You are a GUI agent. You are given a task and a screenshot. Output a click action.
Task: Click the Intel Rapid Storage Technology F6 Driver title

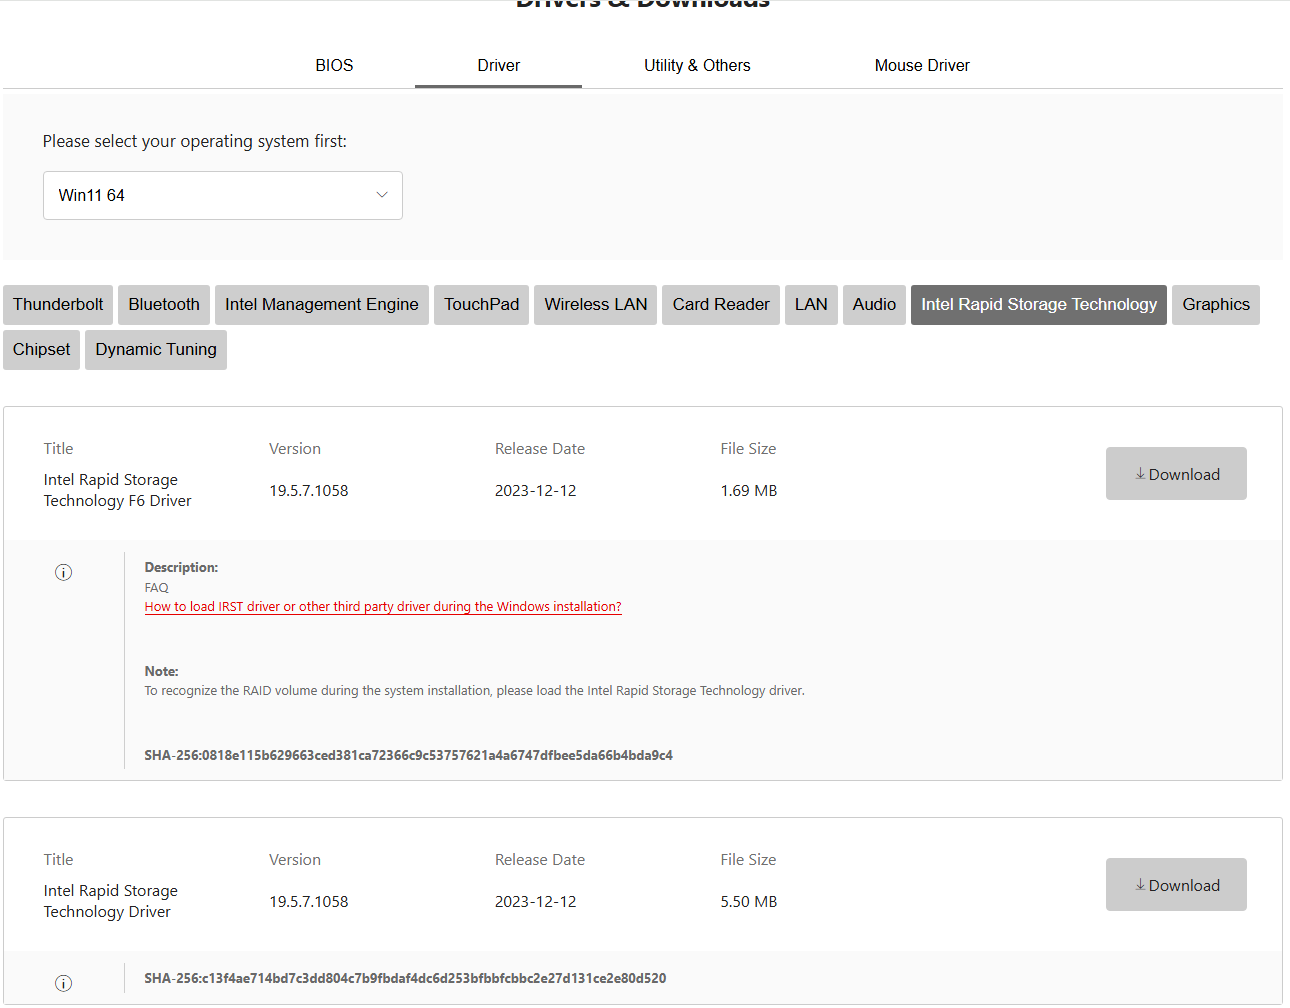tap(118, 490)
